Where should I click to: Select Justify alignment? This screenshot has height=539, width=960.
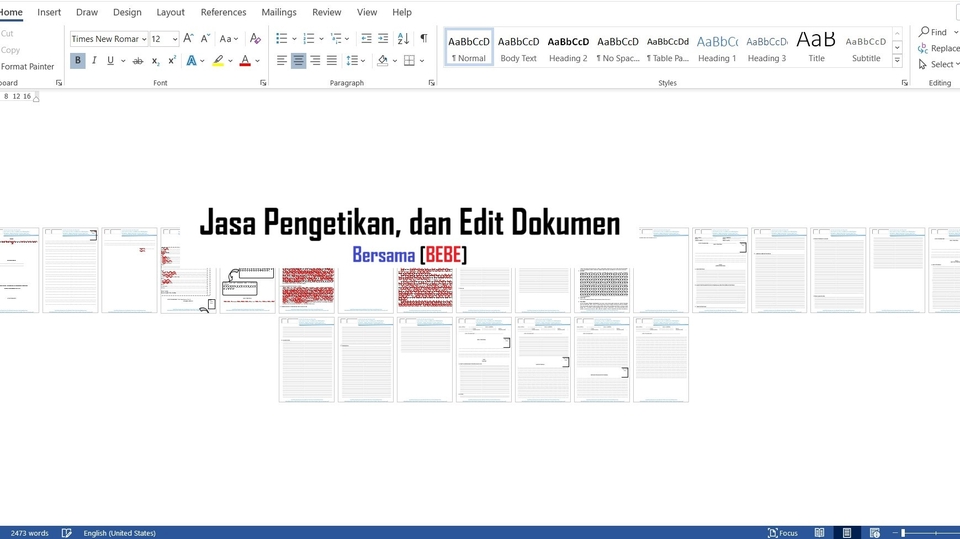coord(331,61)
